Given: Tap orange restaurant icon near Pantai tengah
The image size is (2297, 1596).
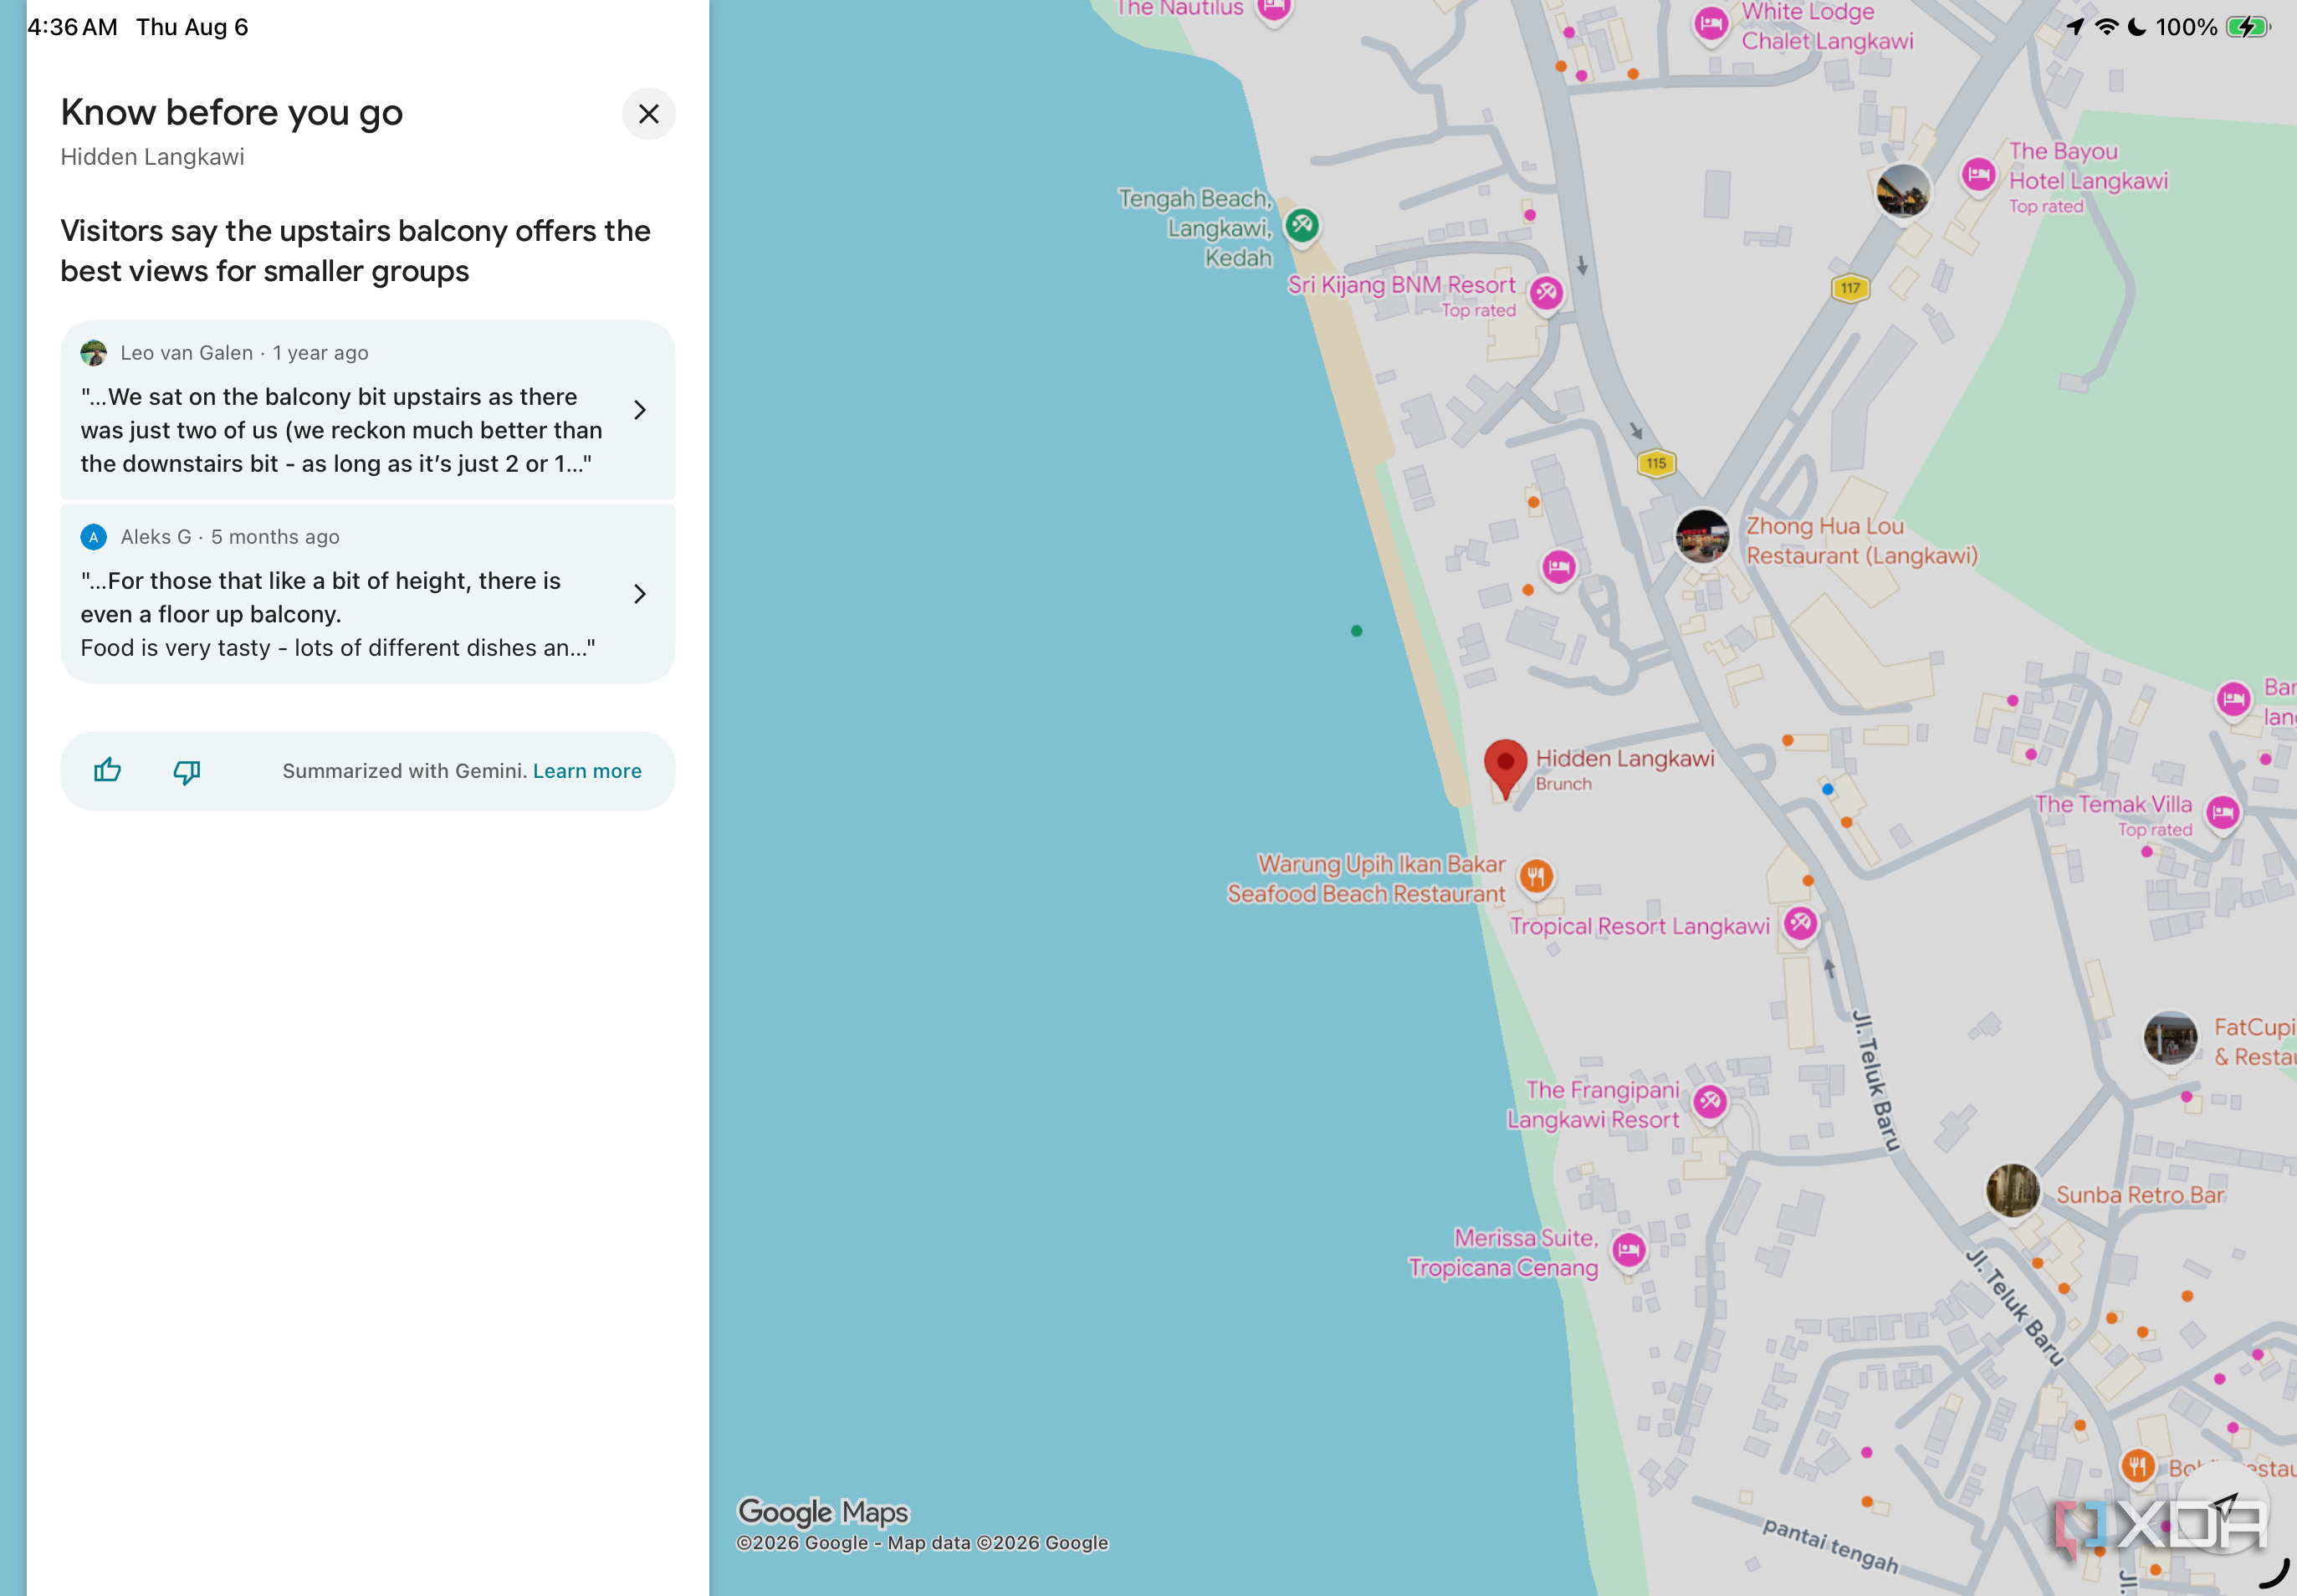Looking at the screenshot, I should point(2137,1467).
